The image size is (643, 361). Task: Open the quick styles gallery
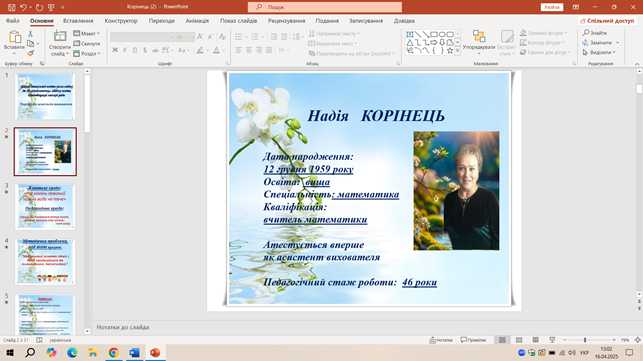click(507, 42)
